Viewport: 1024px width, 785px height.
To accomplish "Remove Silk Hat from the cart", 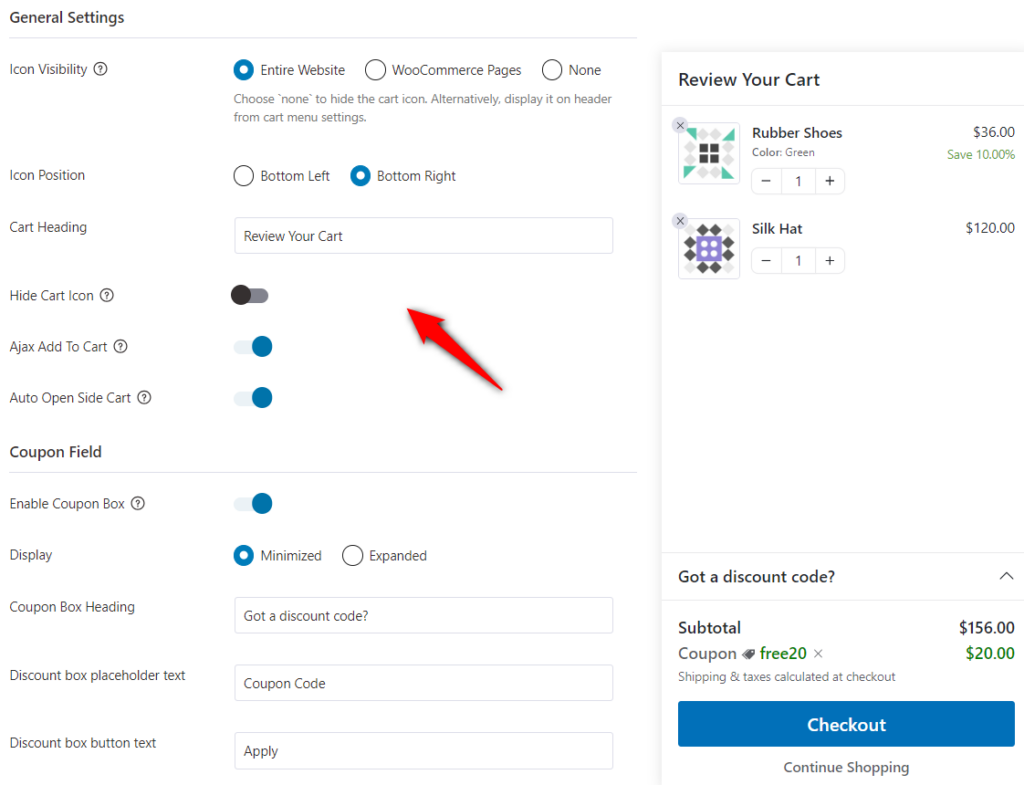I will click(680, 220).
